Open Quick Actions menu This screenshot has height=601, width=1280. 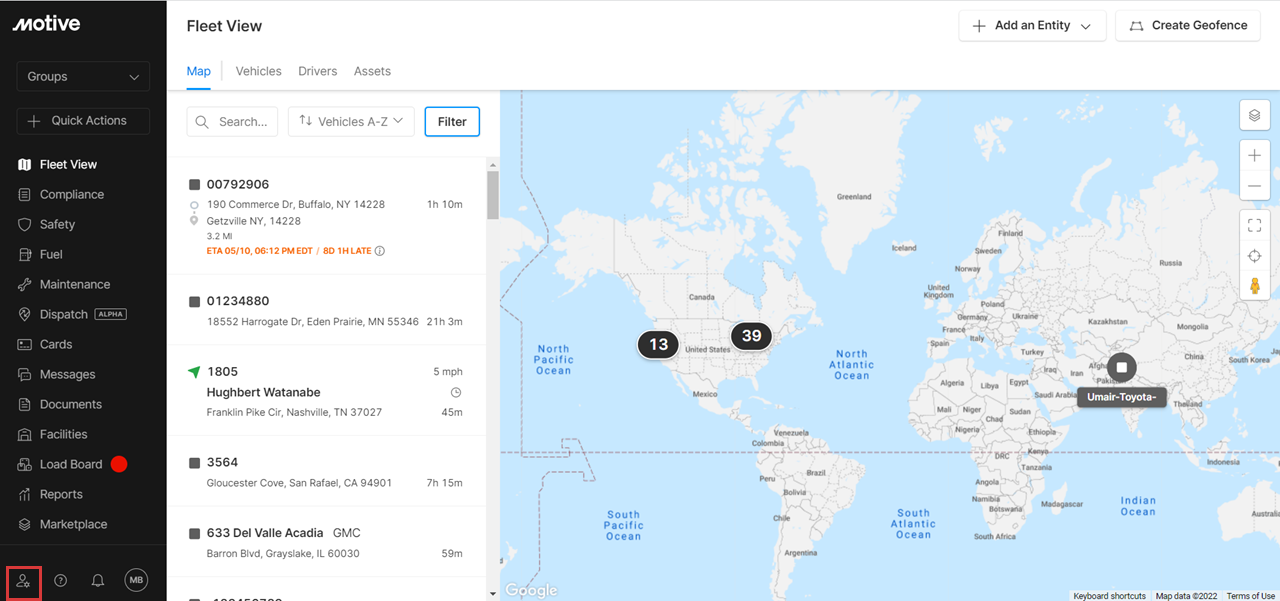pos(83,120)
